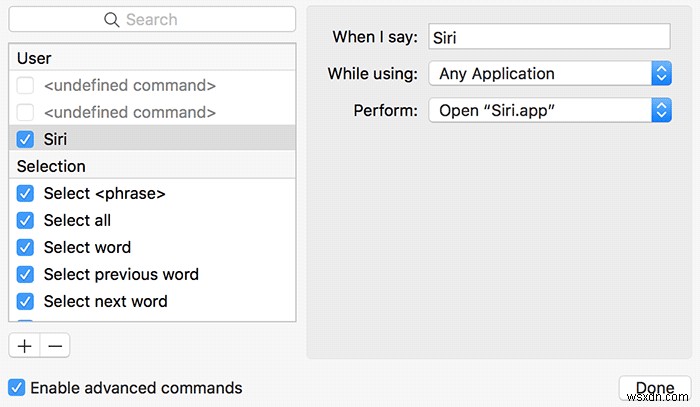This screenshot has width=700, height=407.
Task: Open the While using Any Application dropdown
Action: pos(550,74)
